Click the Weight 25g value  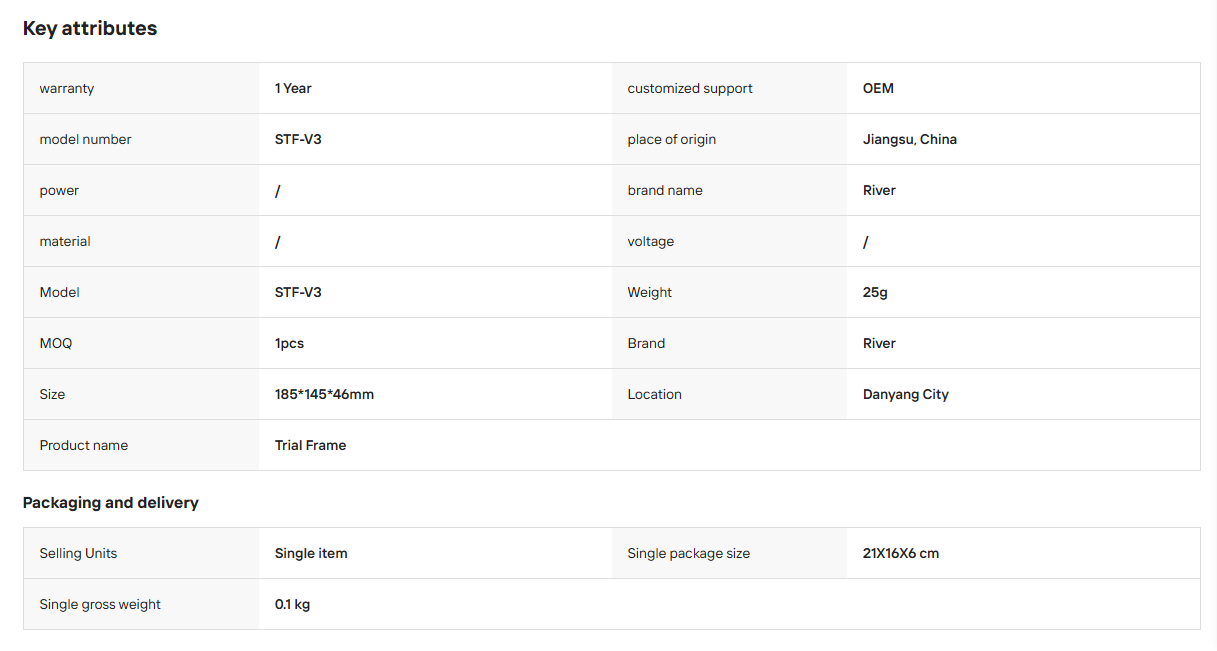(875, 292)
